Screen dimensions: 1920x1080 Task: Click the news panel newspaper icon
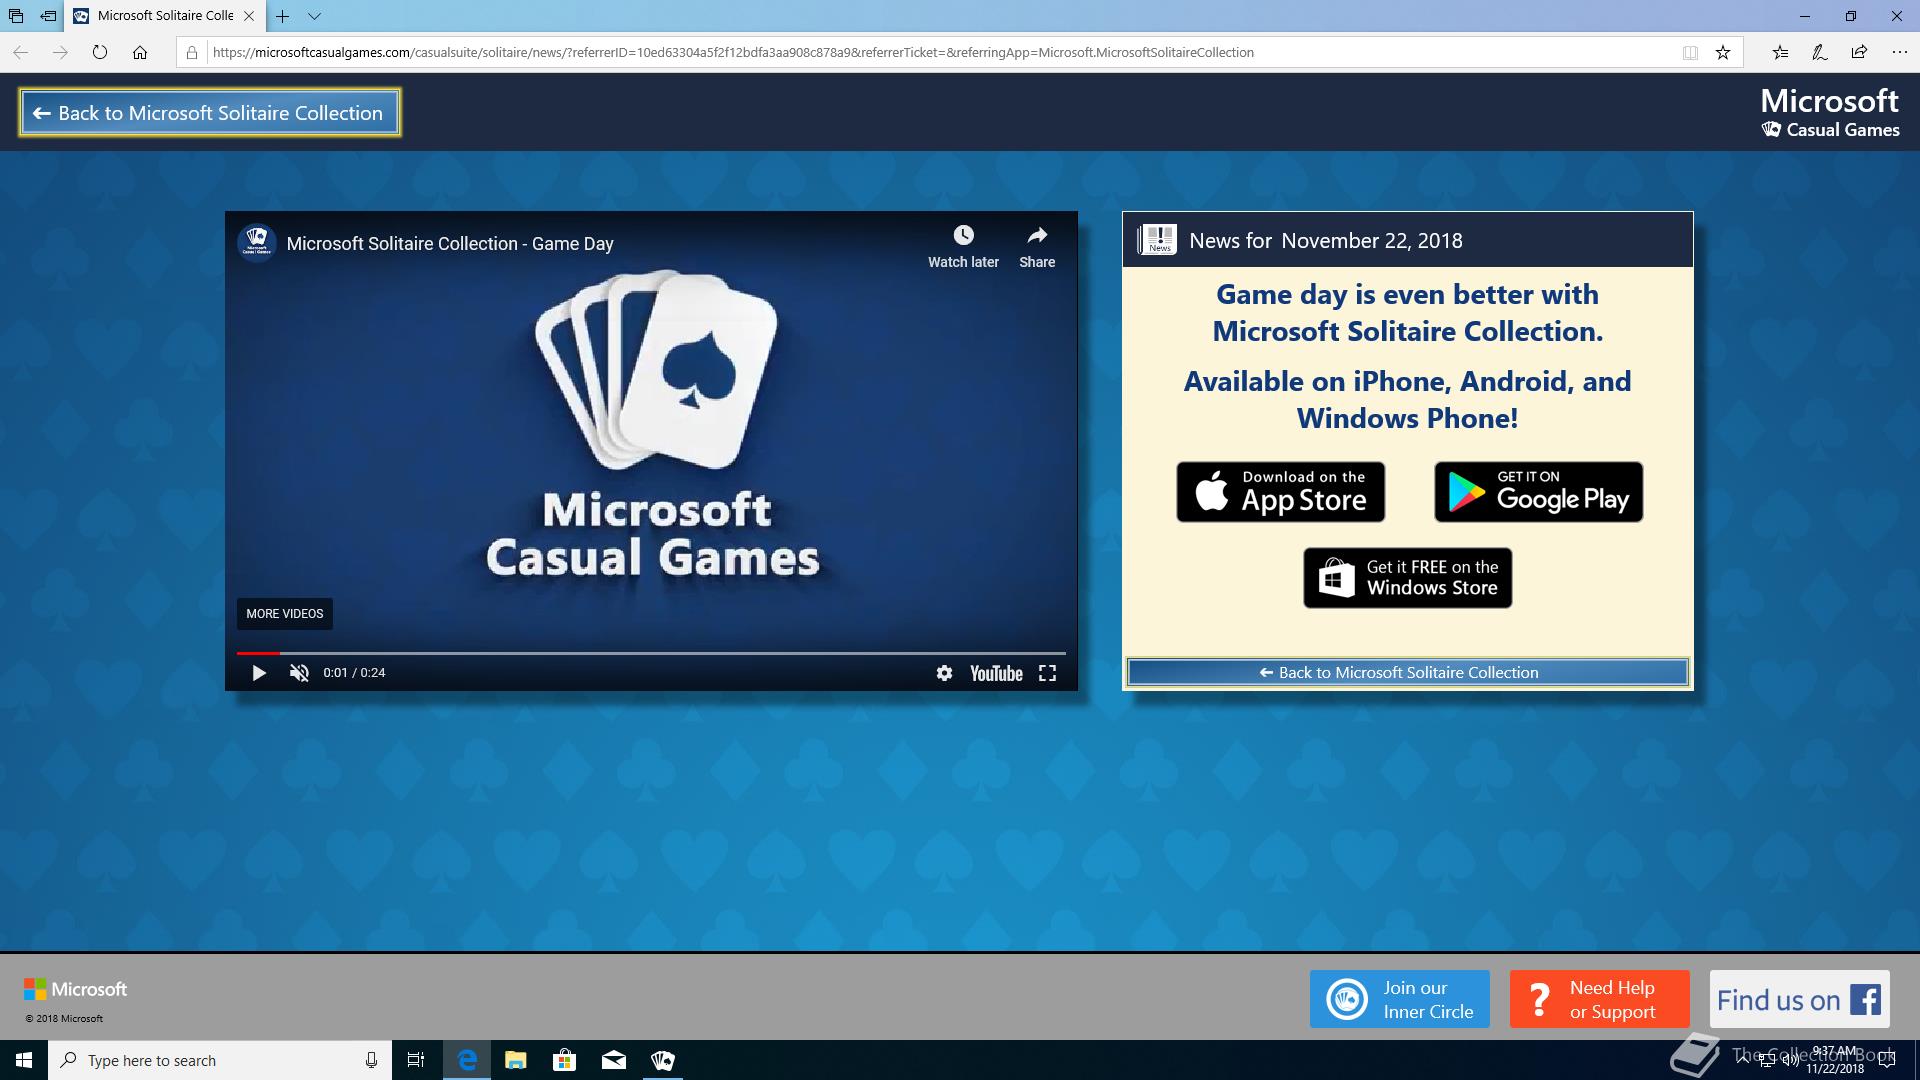1158,239
